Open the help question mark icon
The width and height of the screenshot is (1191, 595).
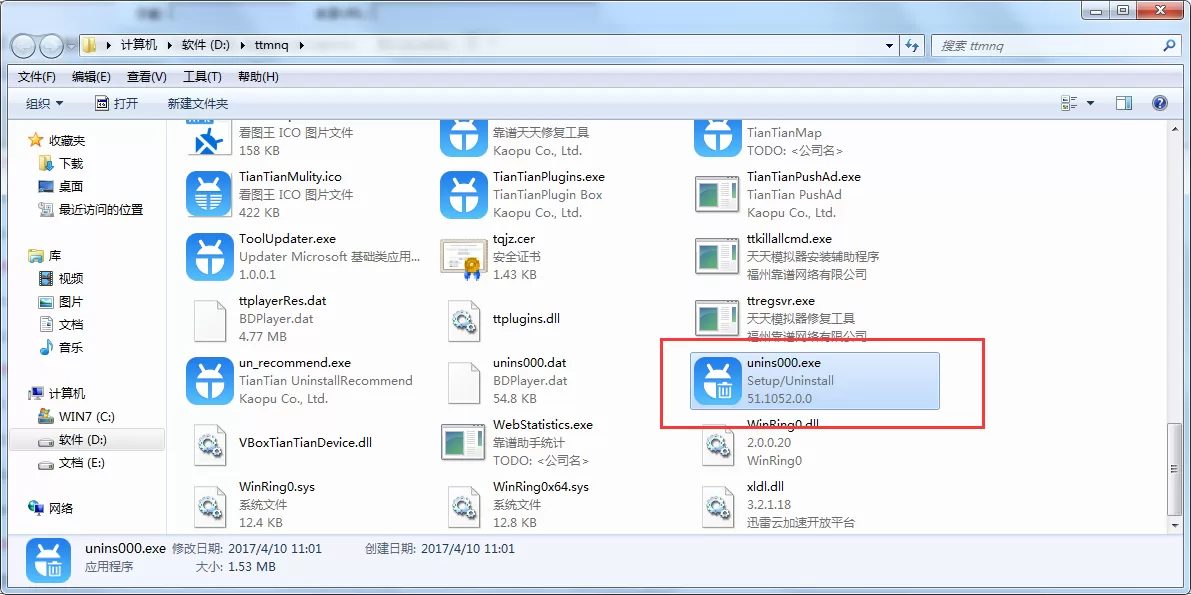[1159, 103]
